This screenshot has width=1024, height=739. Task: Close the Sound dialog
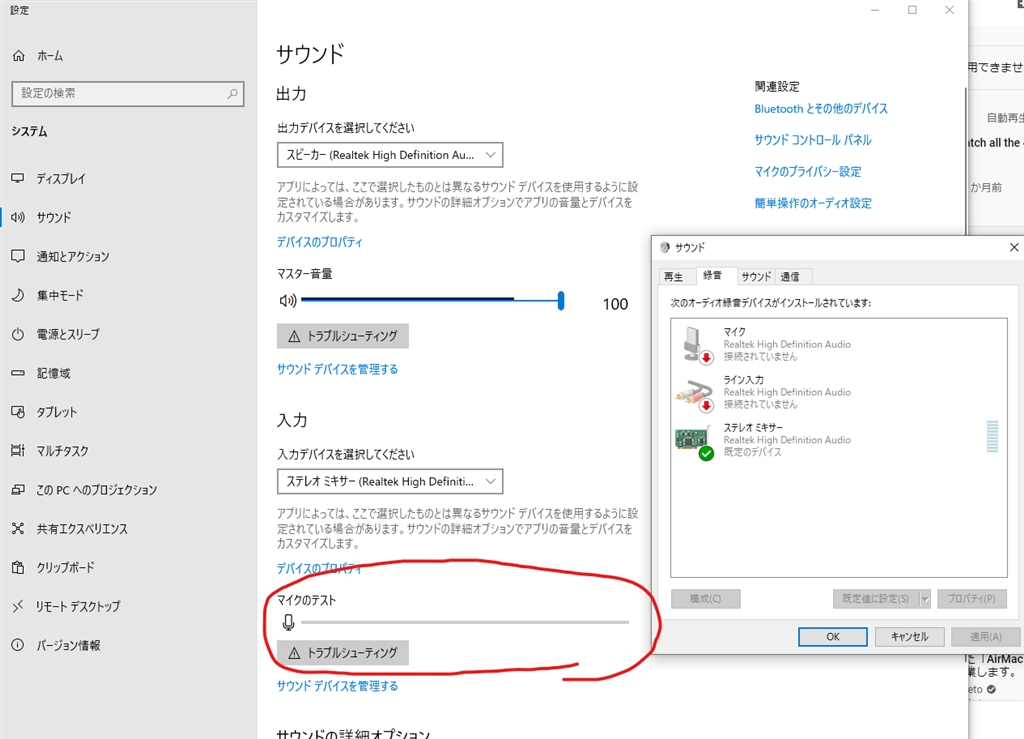coord(1014,247)
